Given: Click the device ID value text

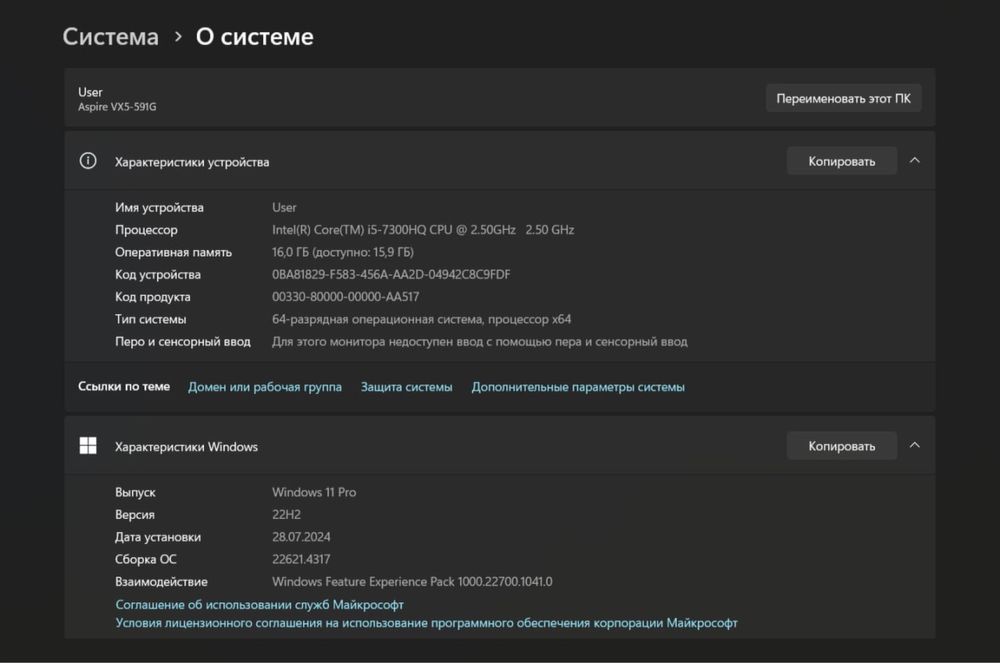Looking at the screenshot, I should pos(391,275).
